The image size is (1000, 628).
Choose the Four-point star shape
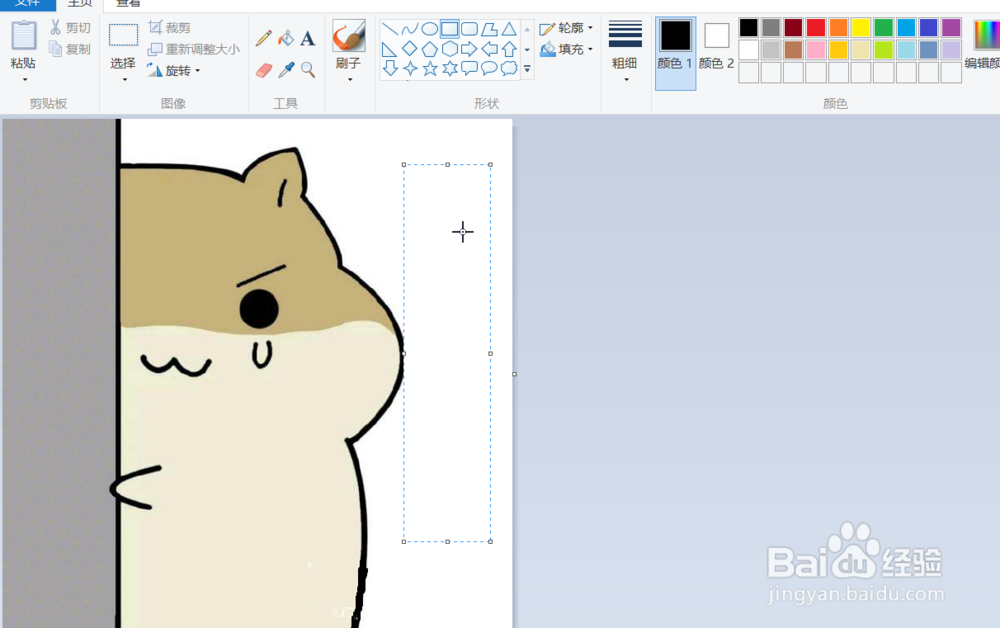click(x=410, y=68)
